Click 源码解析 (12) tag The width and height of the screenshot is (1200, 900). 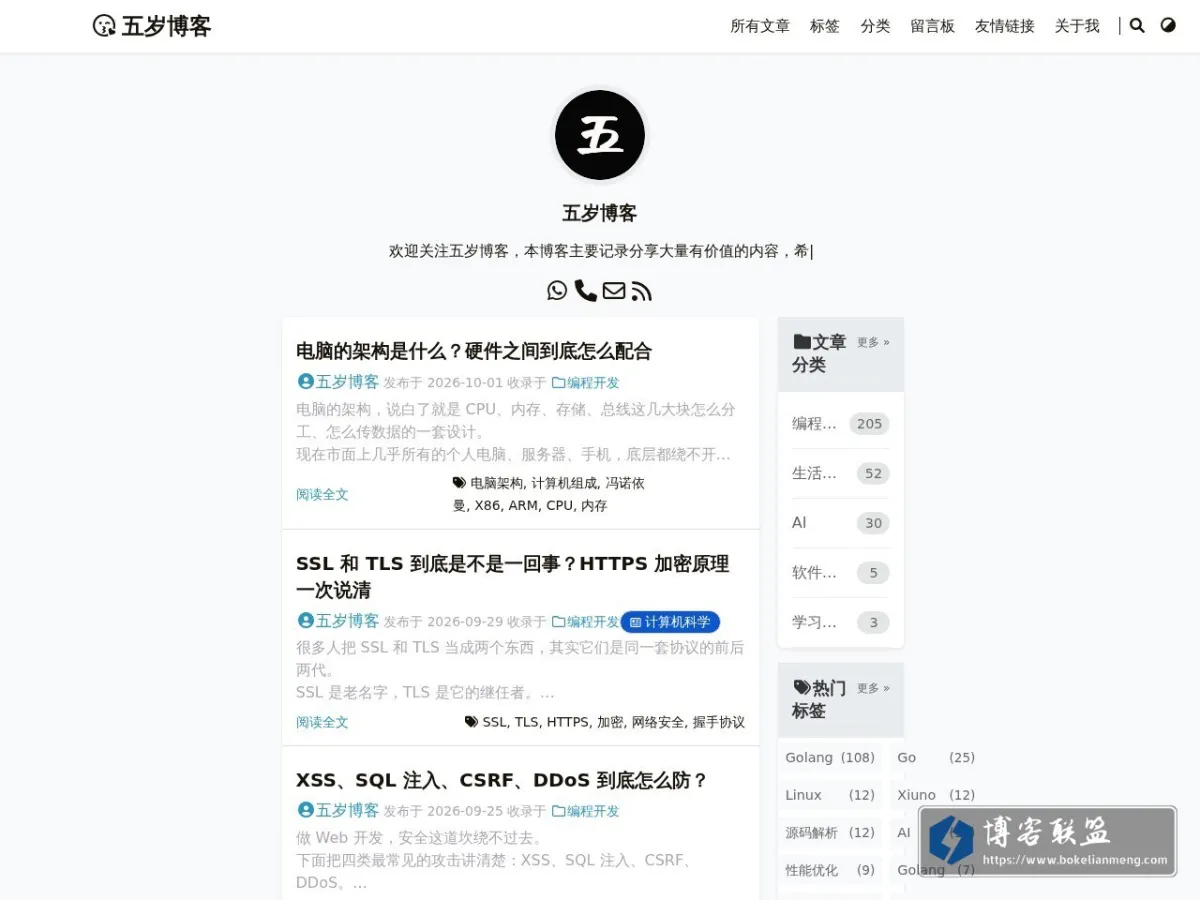pyautogui.click(x=830, y=833)
